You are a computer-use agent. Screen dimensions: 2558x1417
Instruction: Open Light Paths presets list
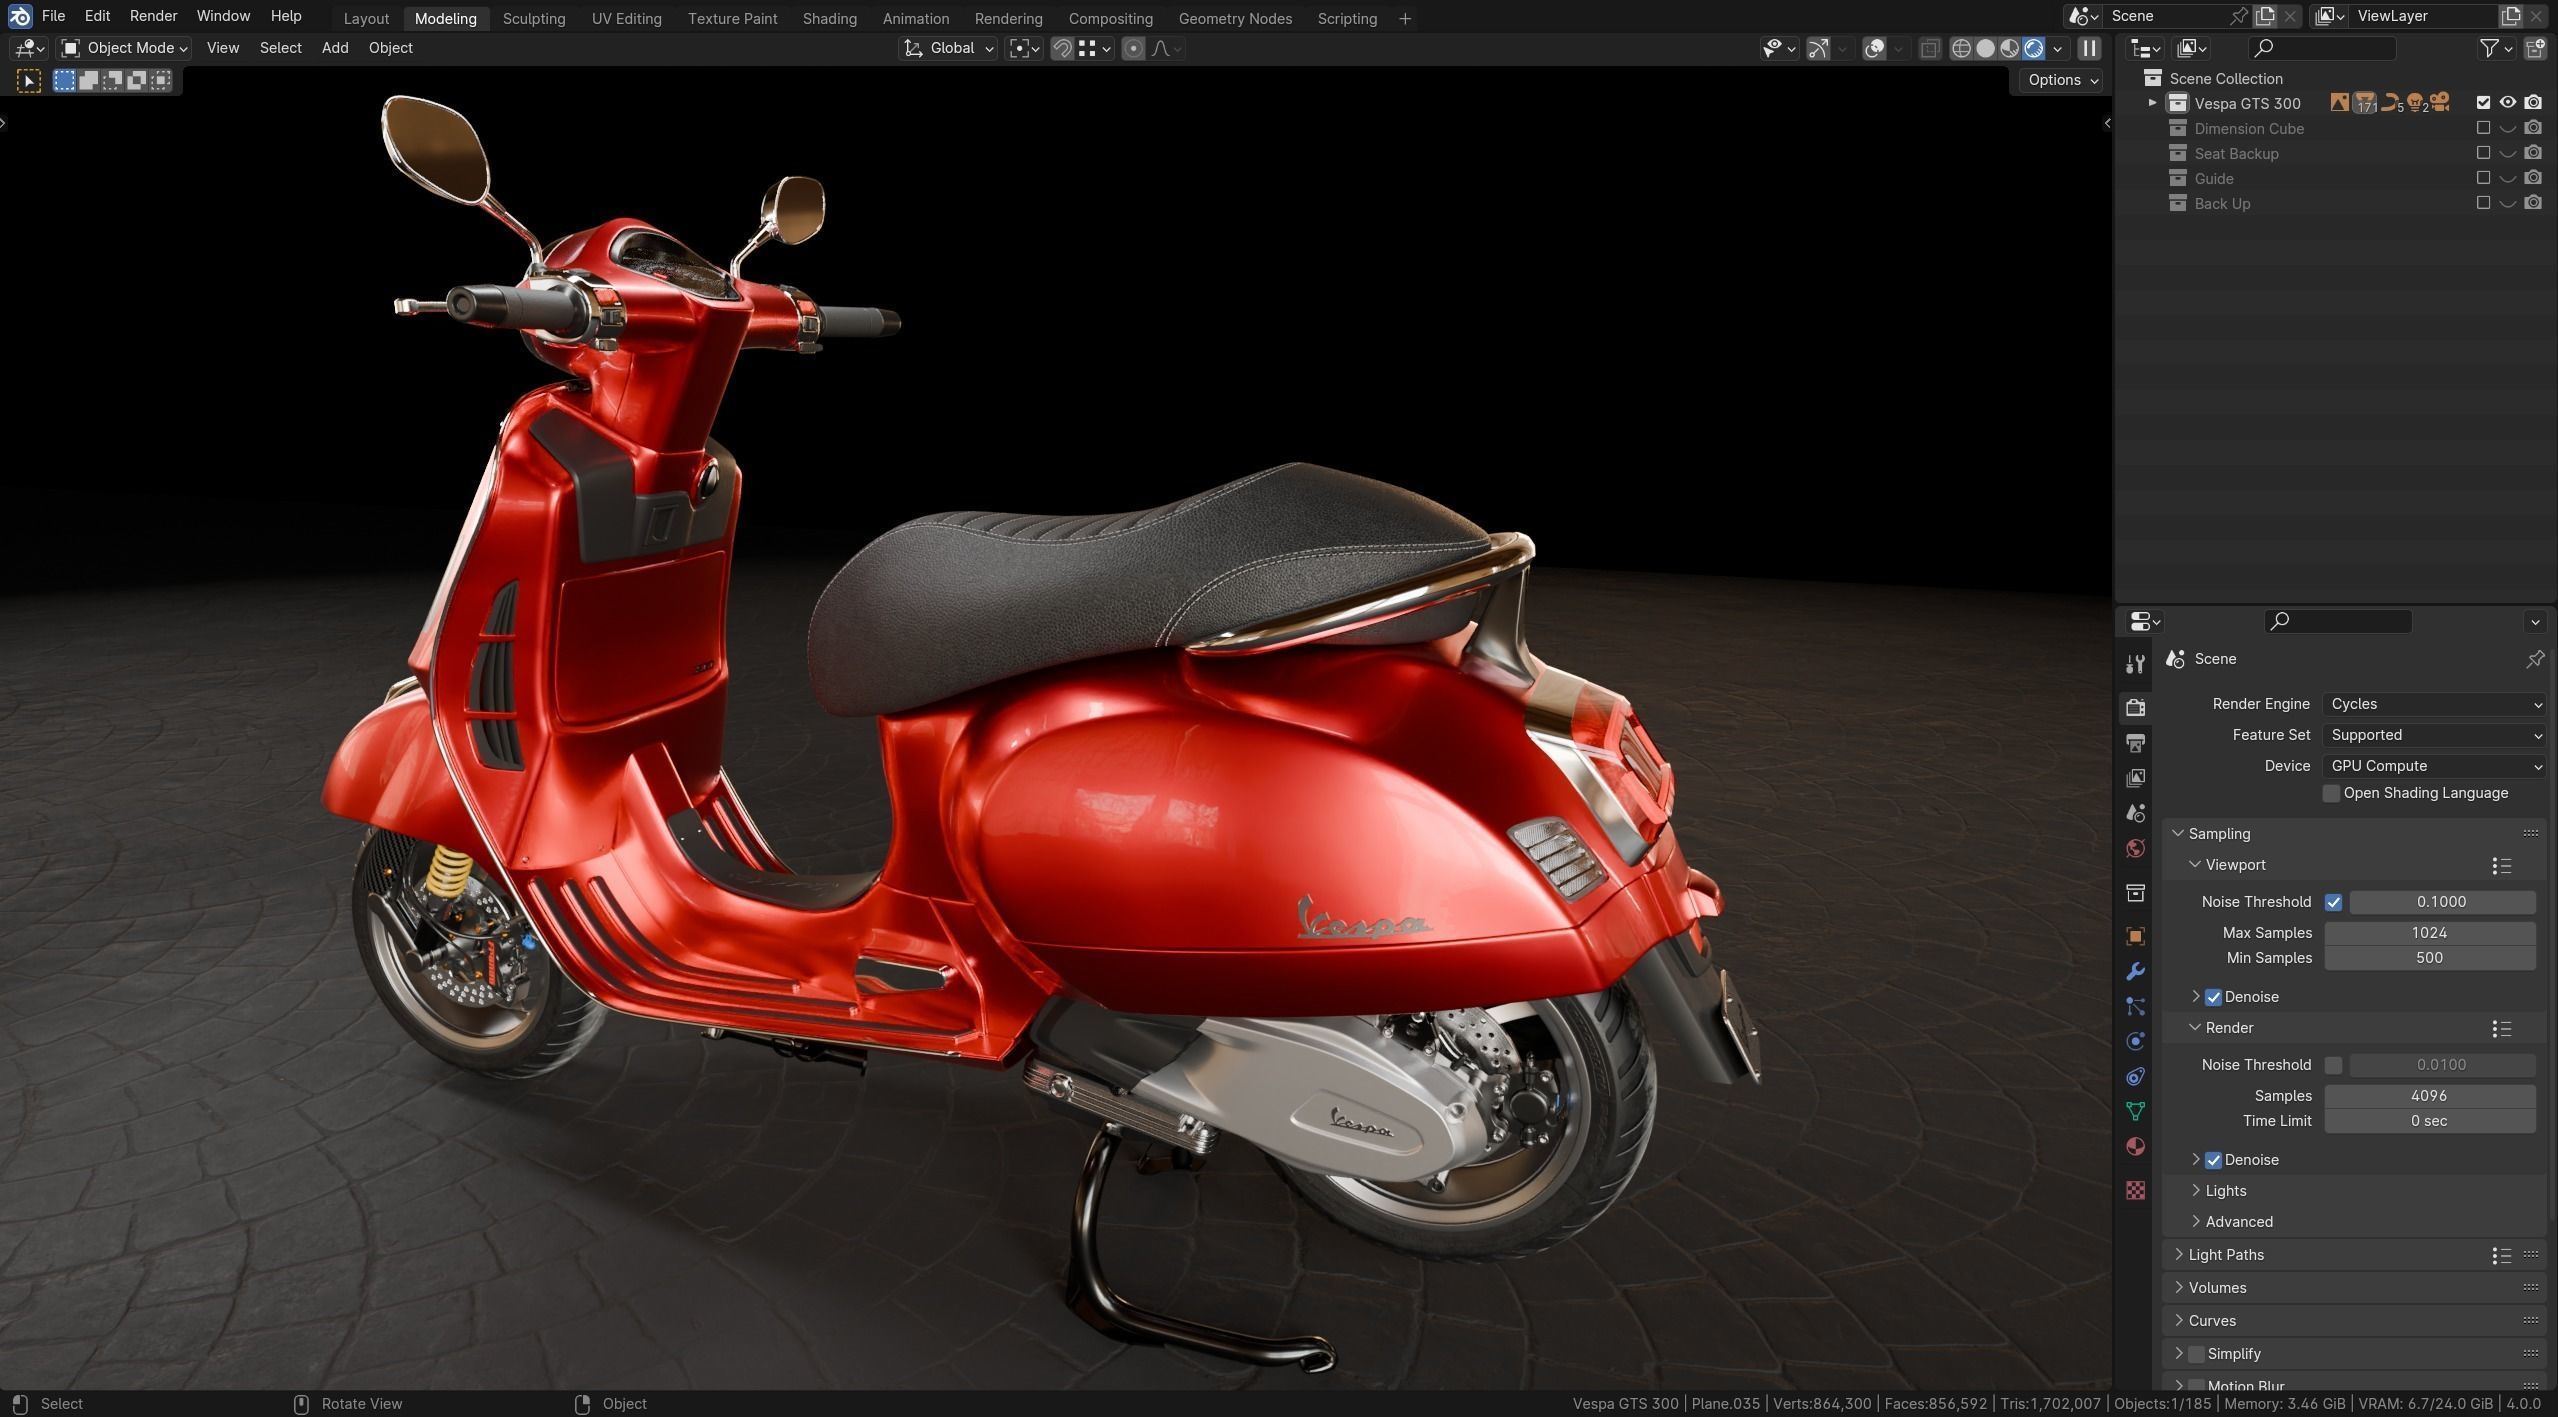(x=2501, y=1256)
